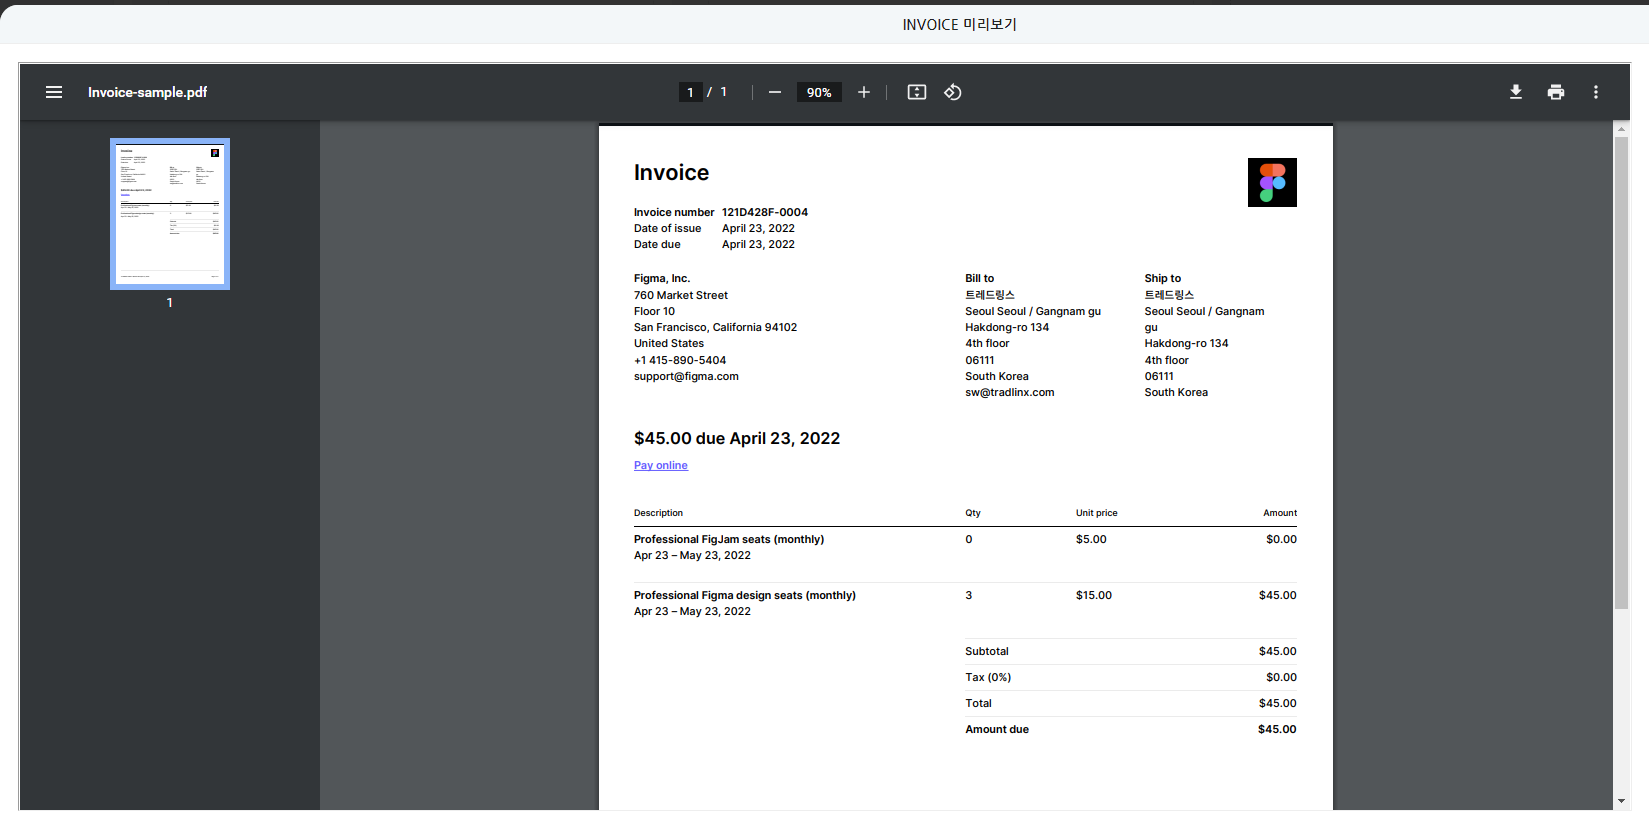The height and width of the screenshot is (829, 1649).
Task: Click '$45.00 due April 23, 2022' text
Action: click(737, 438)
